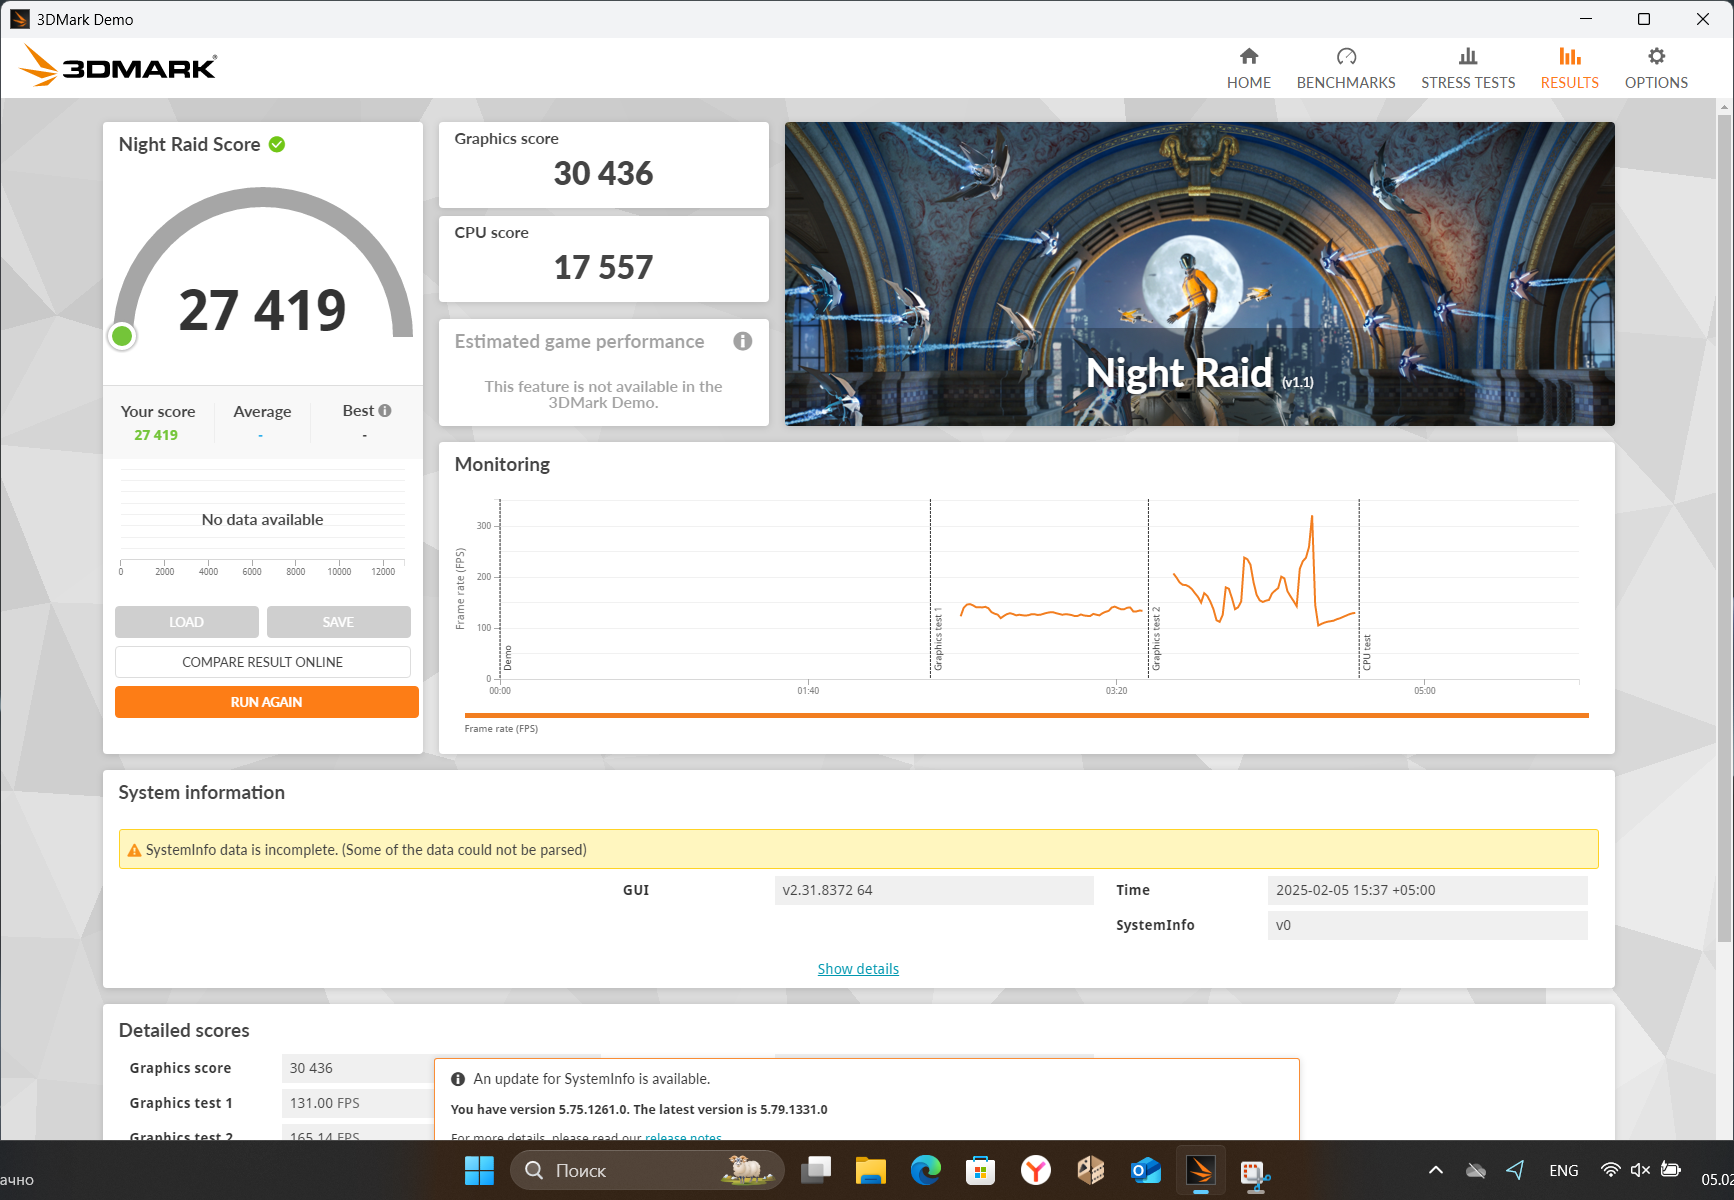
Task: Click the SystemInfo field v0
Action: (x=1427, y=925)
